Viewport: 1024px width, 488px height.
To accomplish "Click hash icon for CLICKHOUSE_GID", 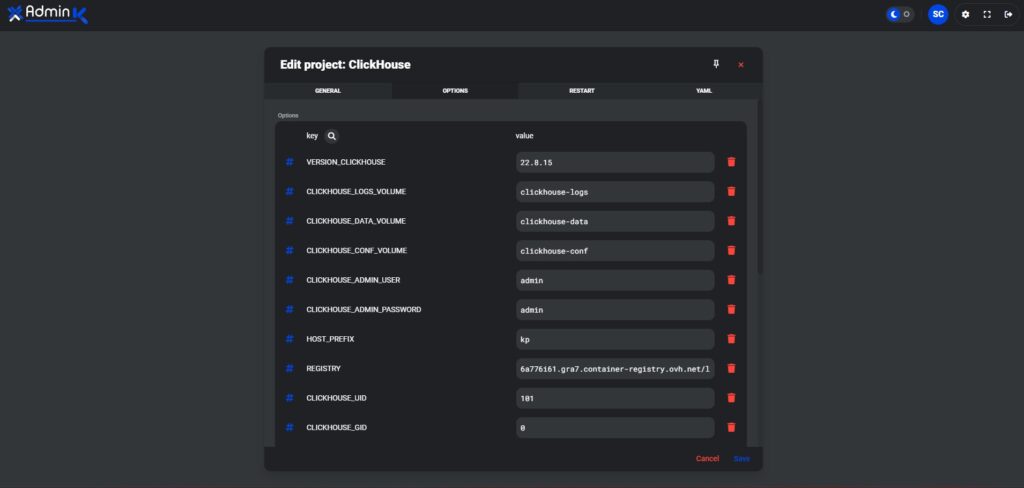I will [289, 427].
